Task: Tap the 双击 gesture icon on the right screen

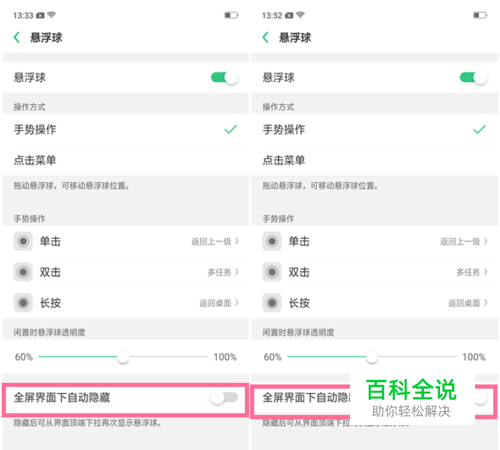Action: (x=272, y=272)
